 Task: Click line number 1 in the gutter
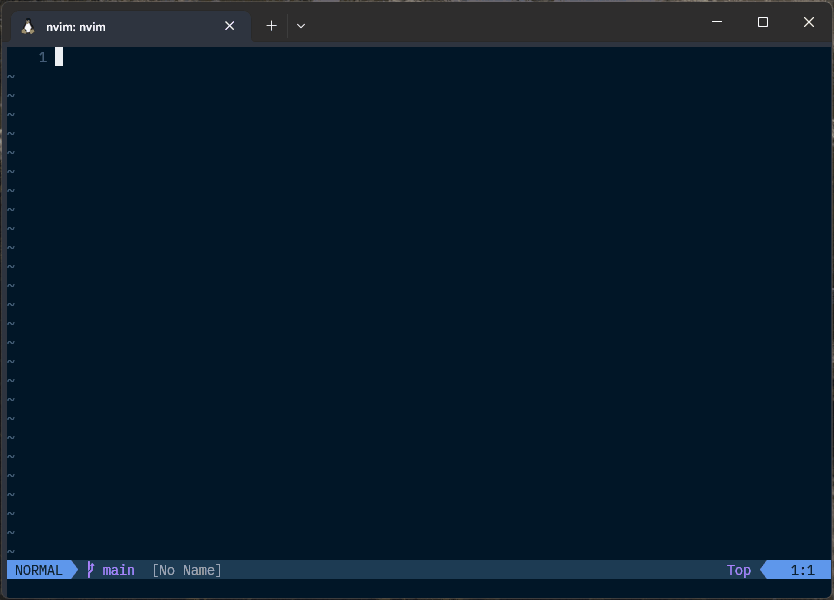[x=43, y=57]
